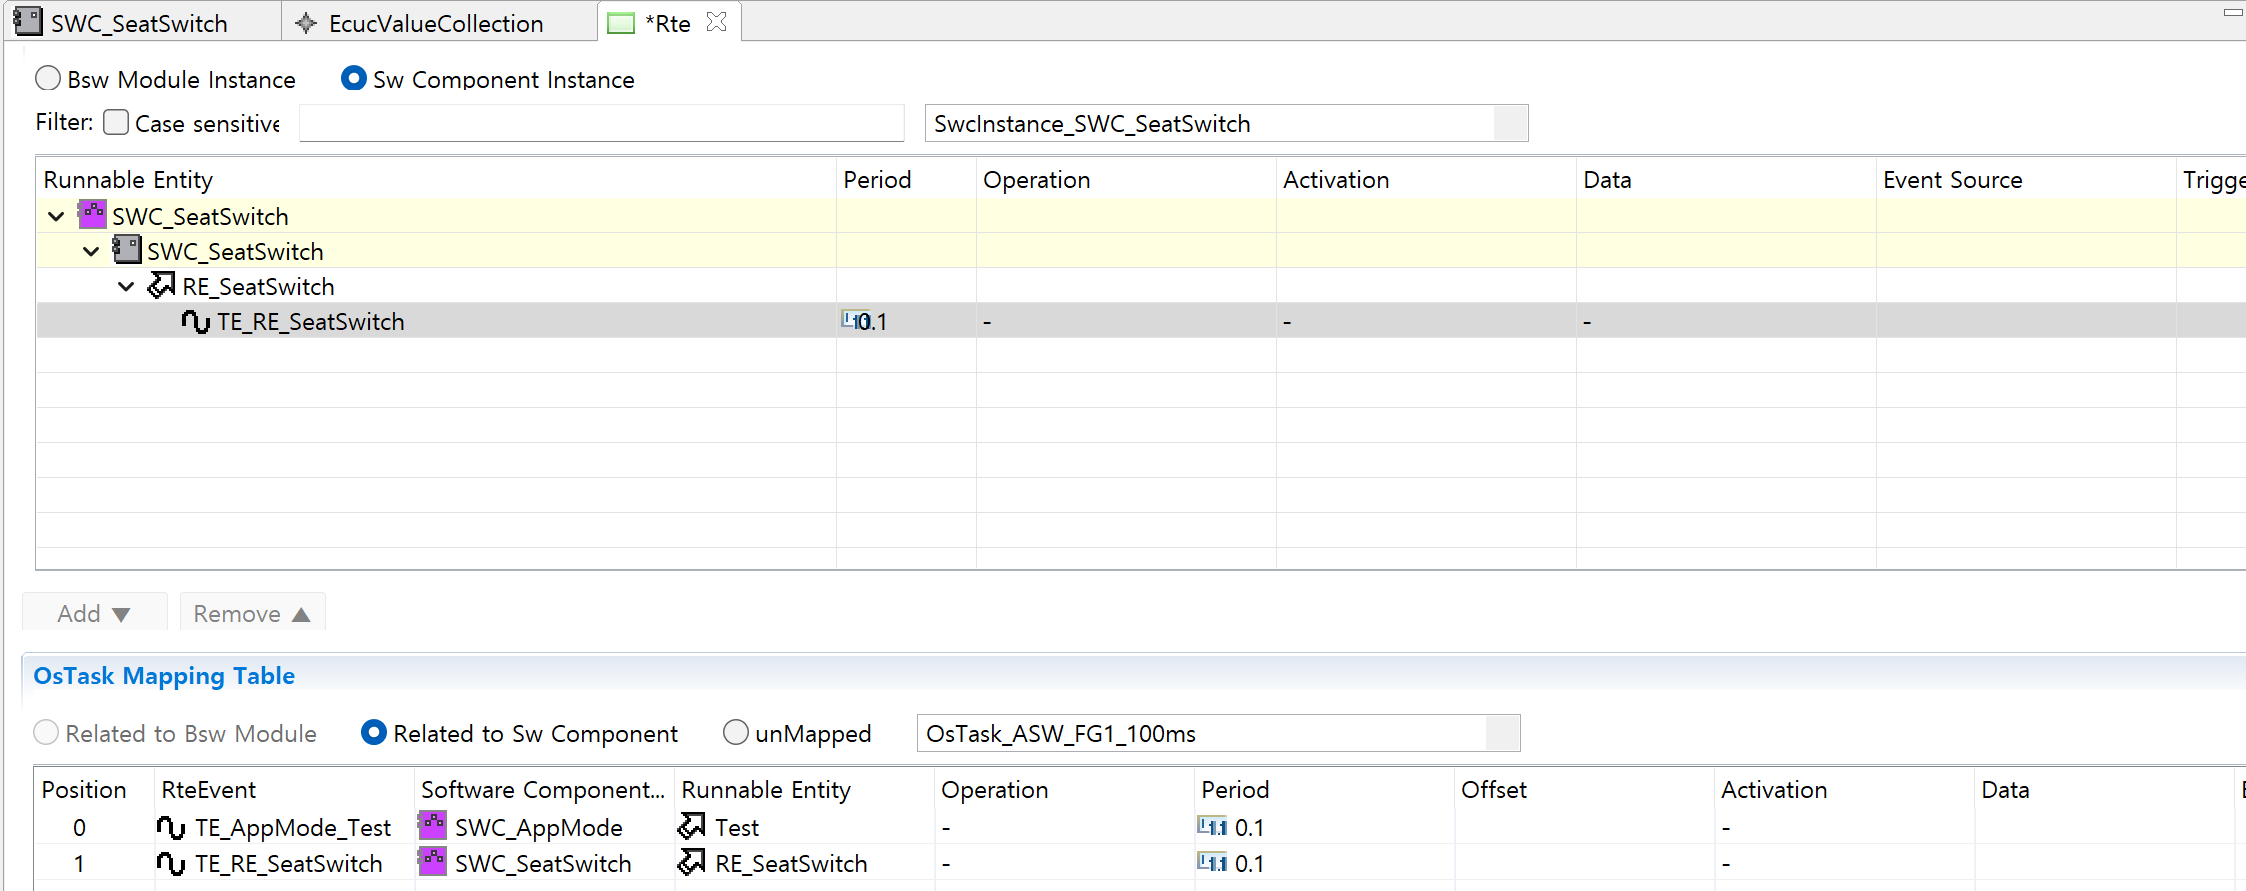Click the period icon in TE_AppMode_Test row
Viewport: 2246px width, 891px height.
point(1212,826)
